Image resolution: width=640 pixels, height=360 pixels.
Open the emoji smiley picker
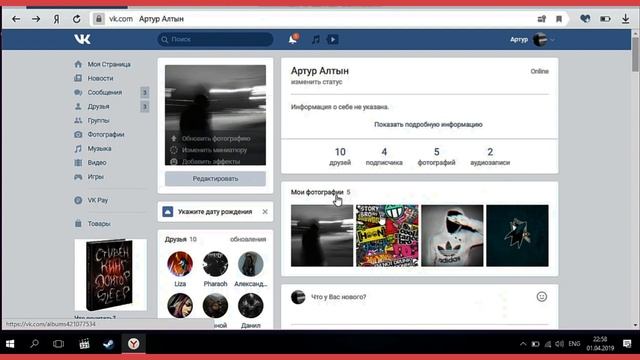click(542, 297)
